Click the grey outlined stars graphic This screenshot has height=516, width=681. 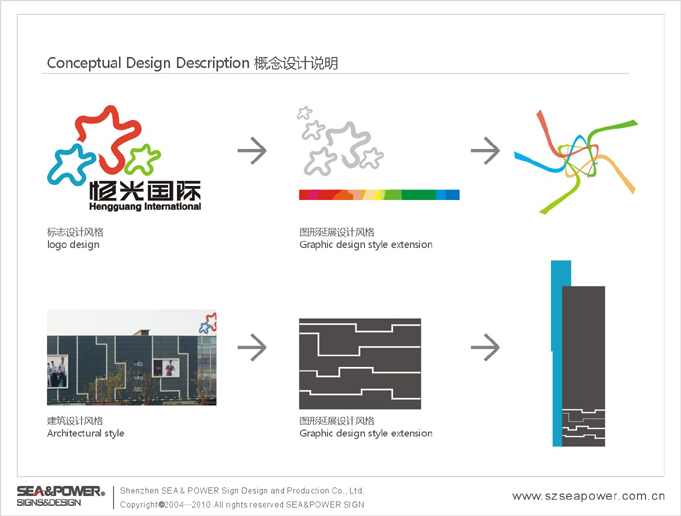pyautogui.click(x=340, y=141)
